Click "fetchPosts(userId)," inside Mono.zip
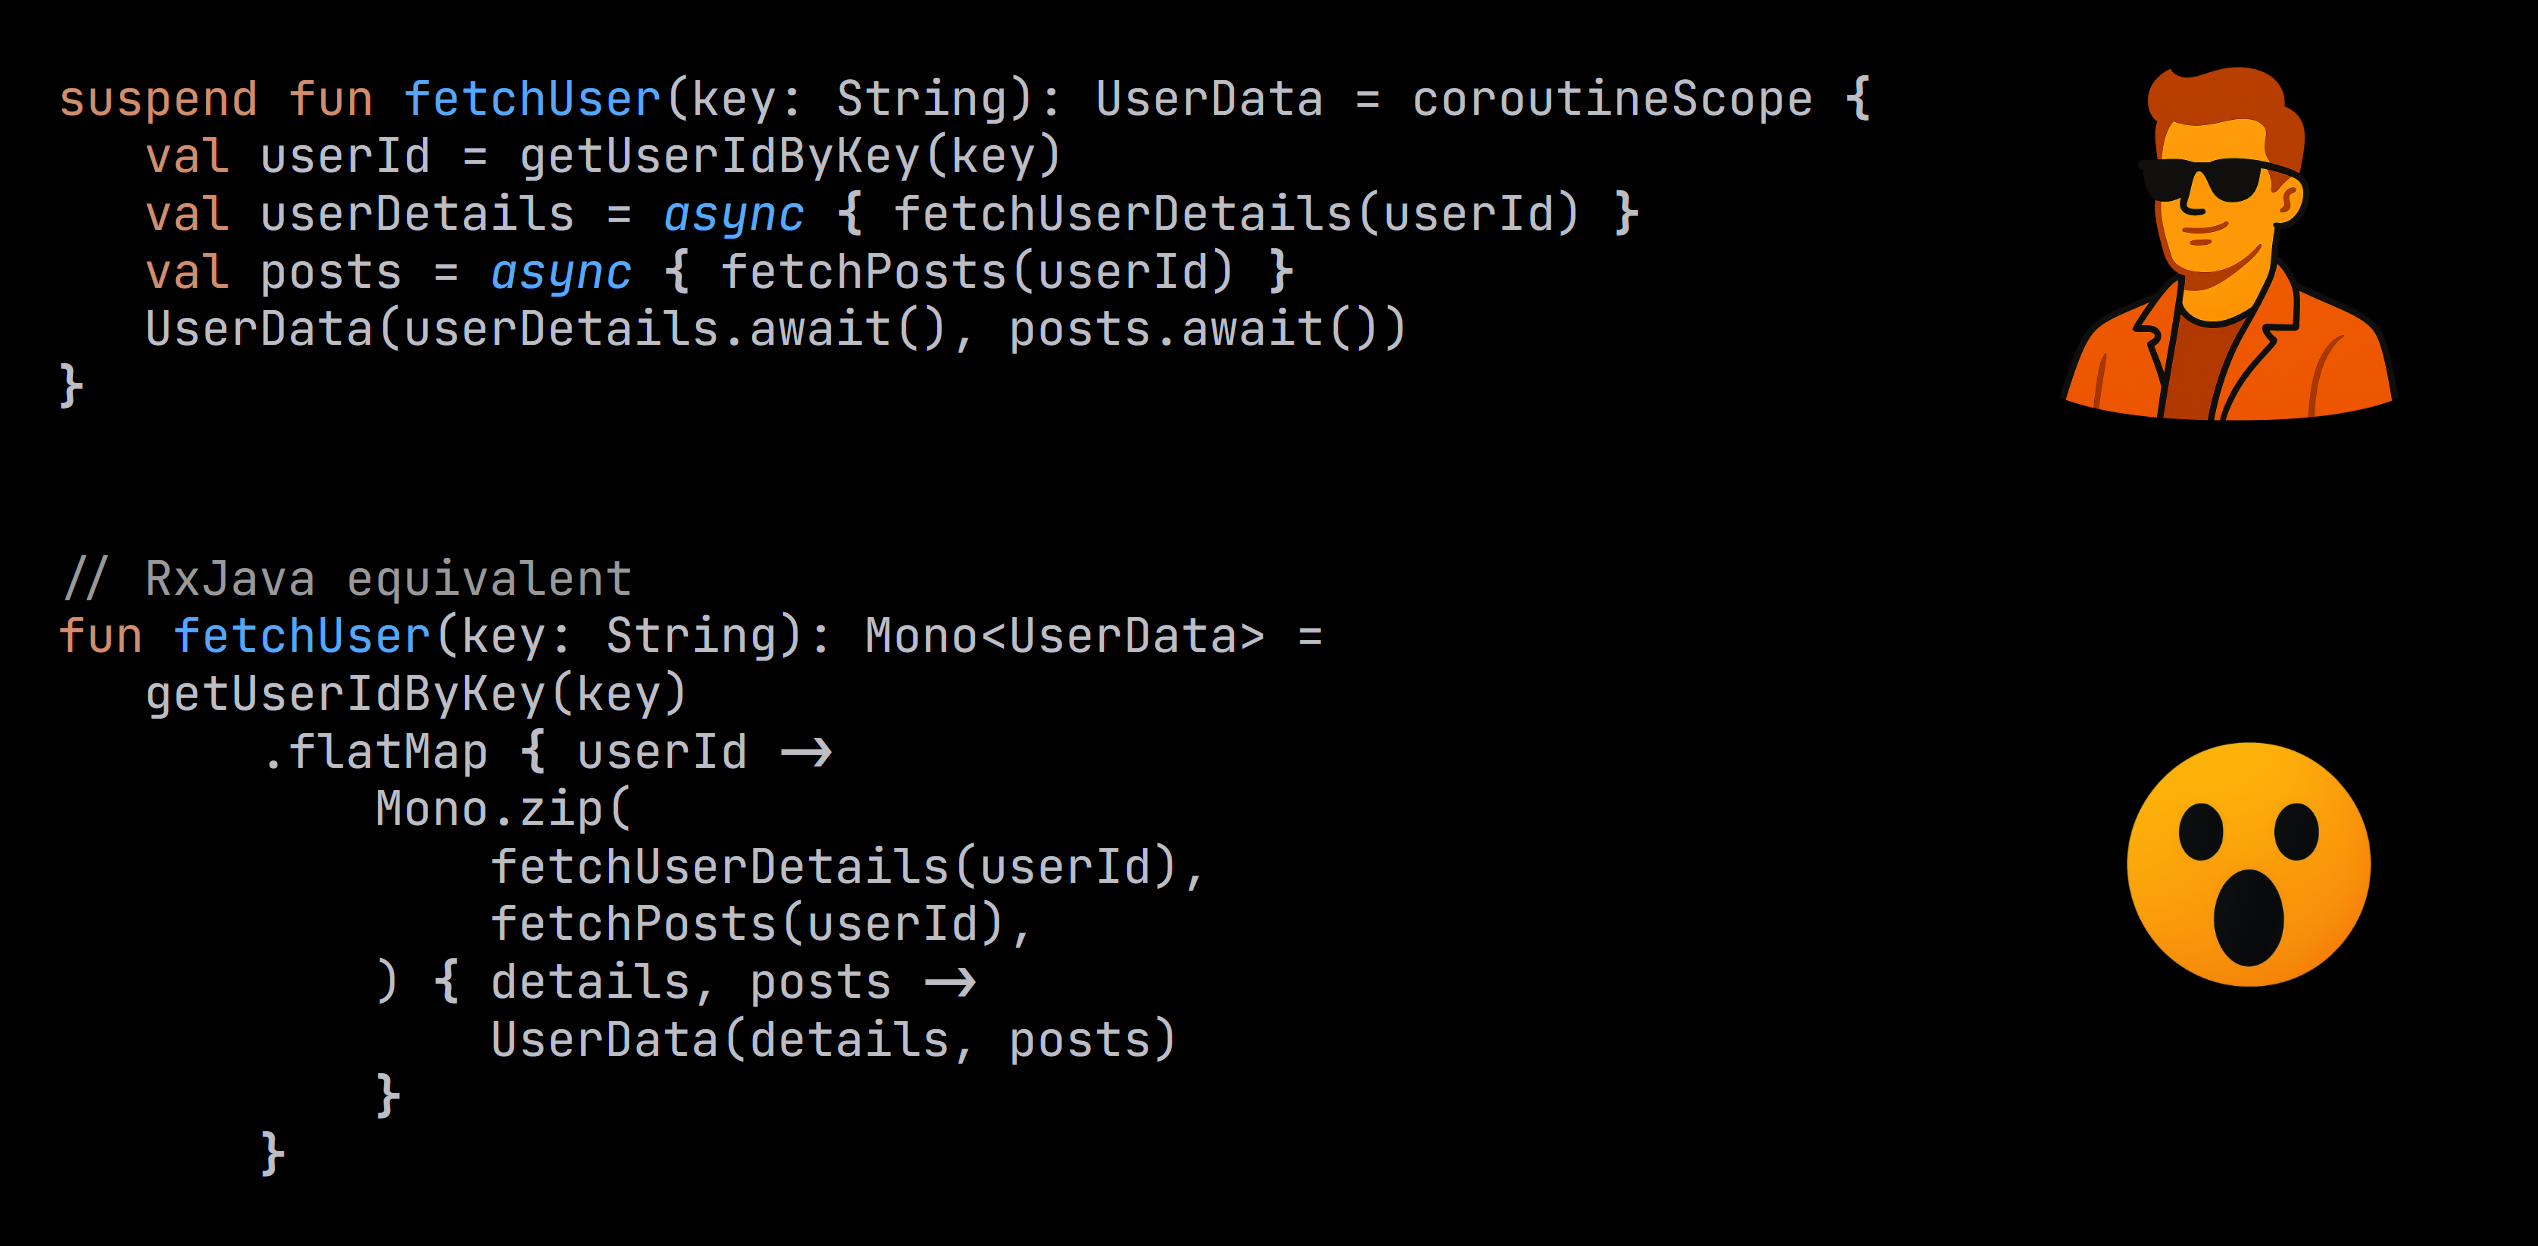2538x1246 pixels. tap(760, 924)
